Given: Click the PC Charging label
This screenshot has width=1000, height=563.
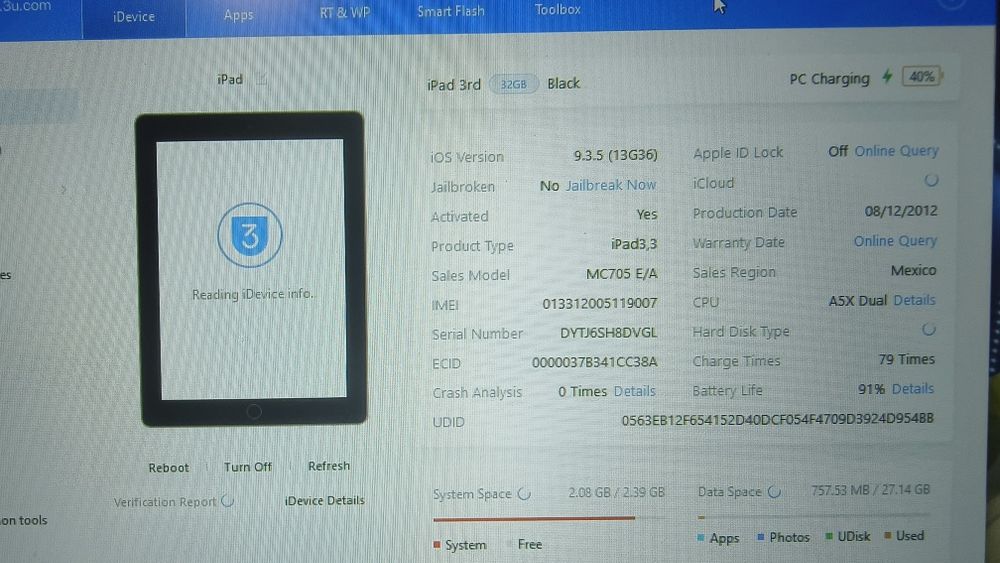Looking at the screenshot, I should pyautogui.click(x=829, y=79).
